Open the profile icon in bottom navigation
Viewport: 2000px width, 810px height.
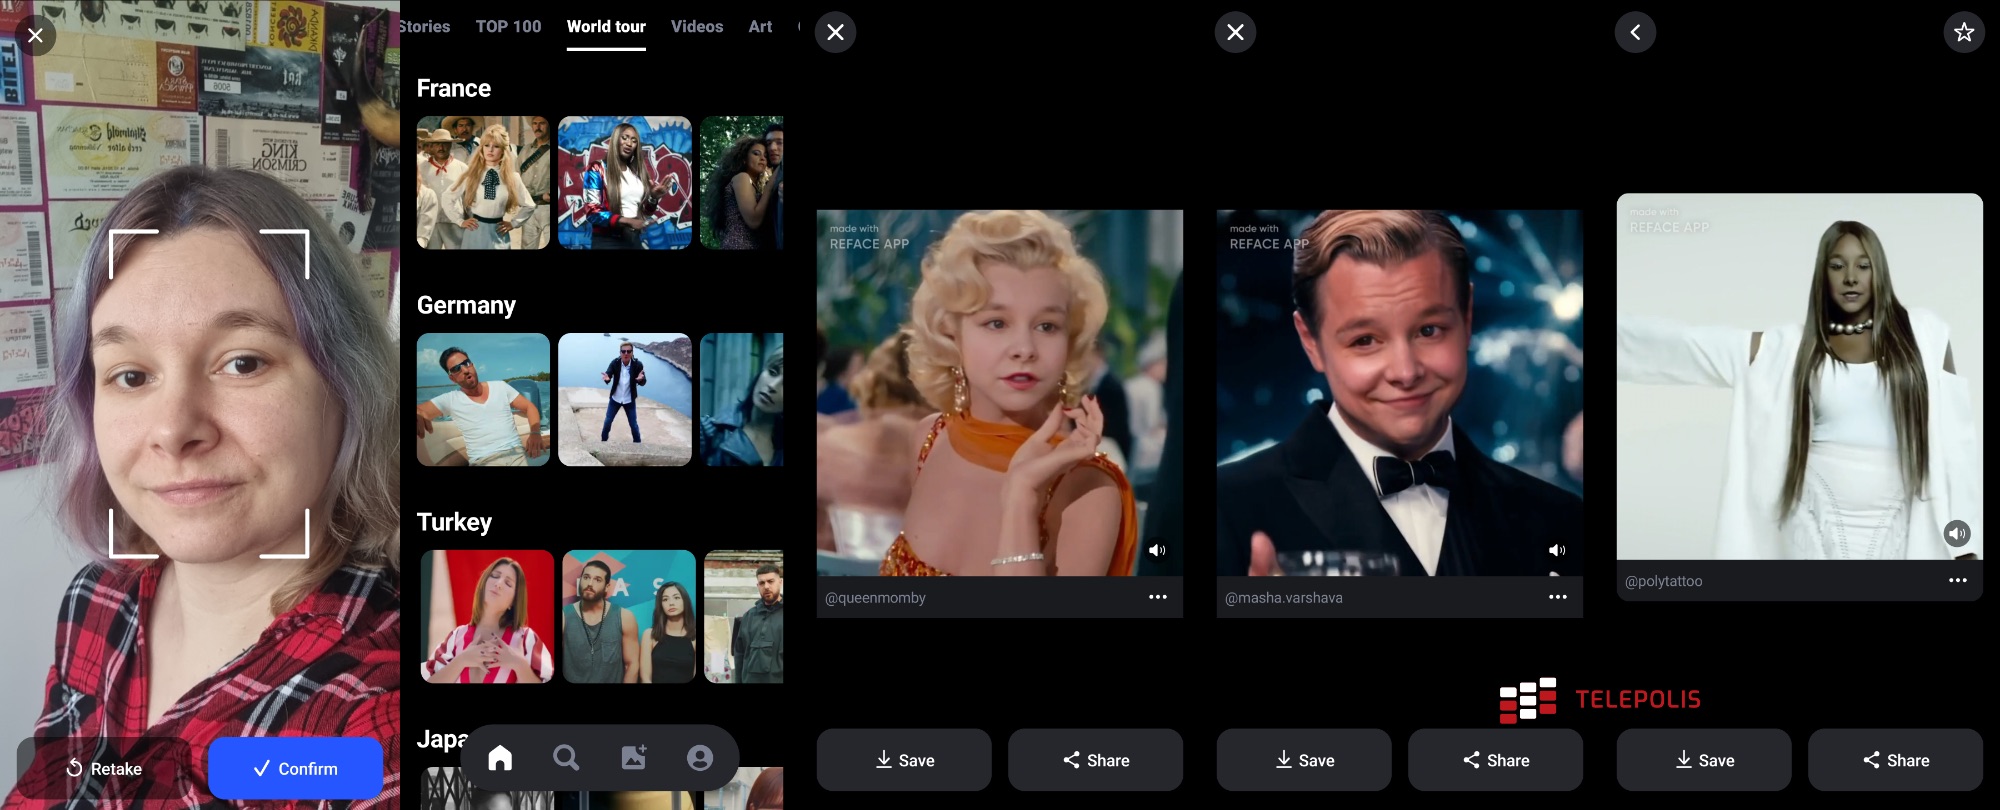(700, 759)
